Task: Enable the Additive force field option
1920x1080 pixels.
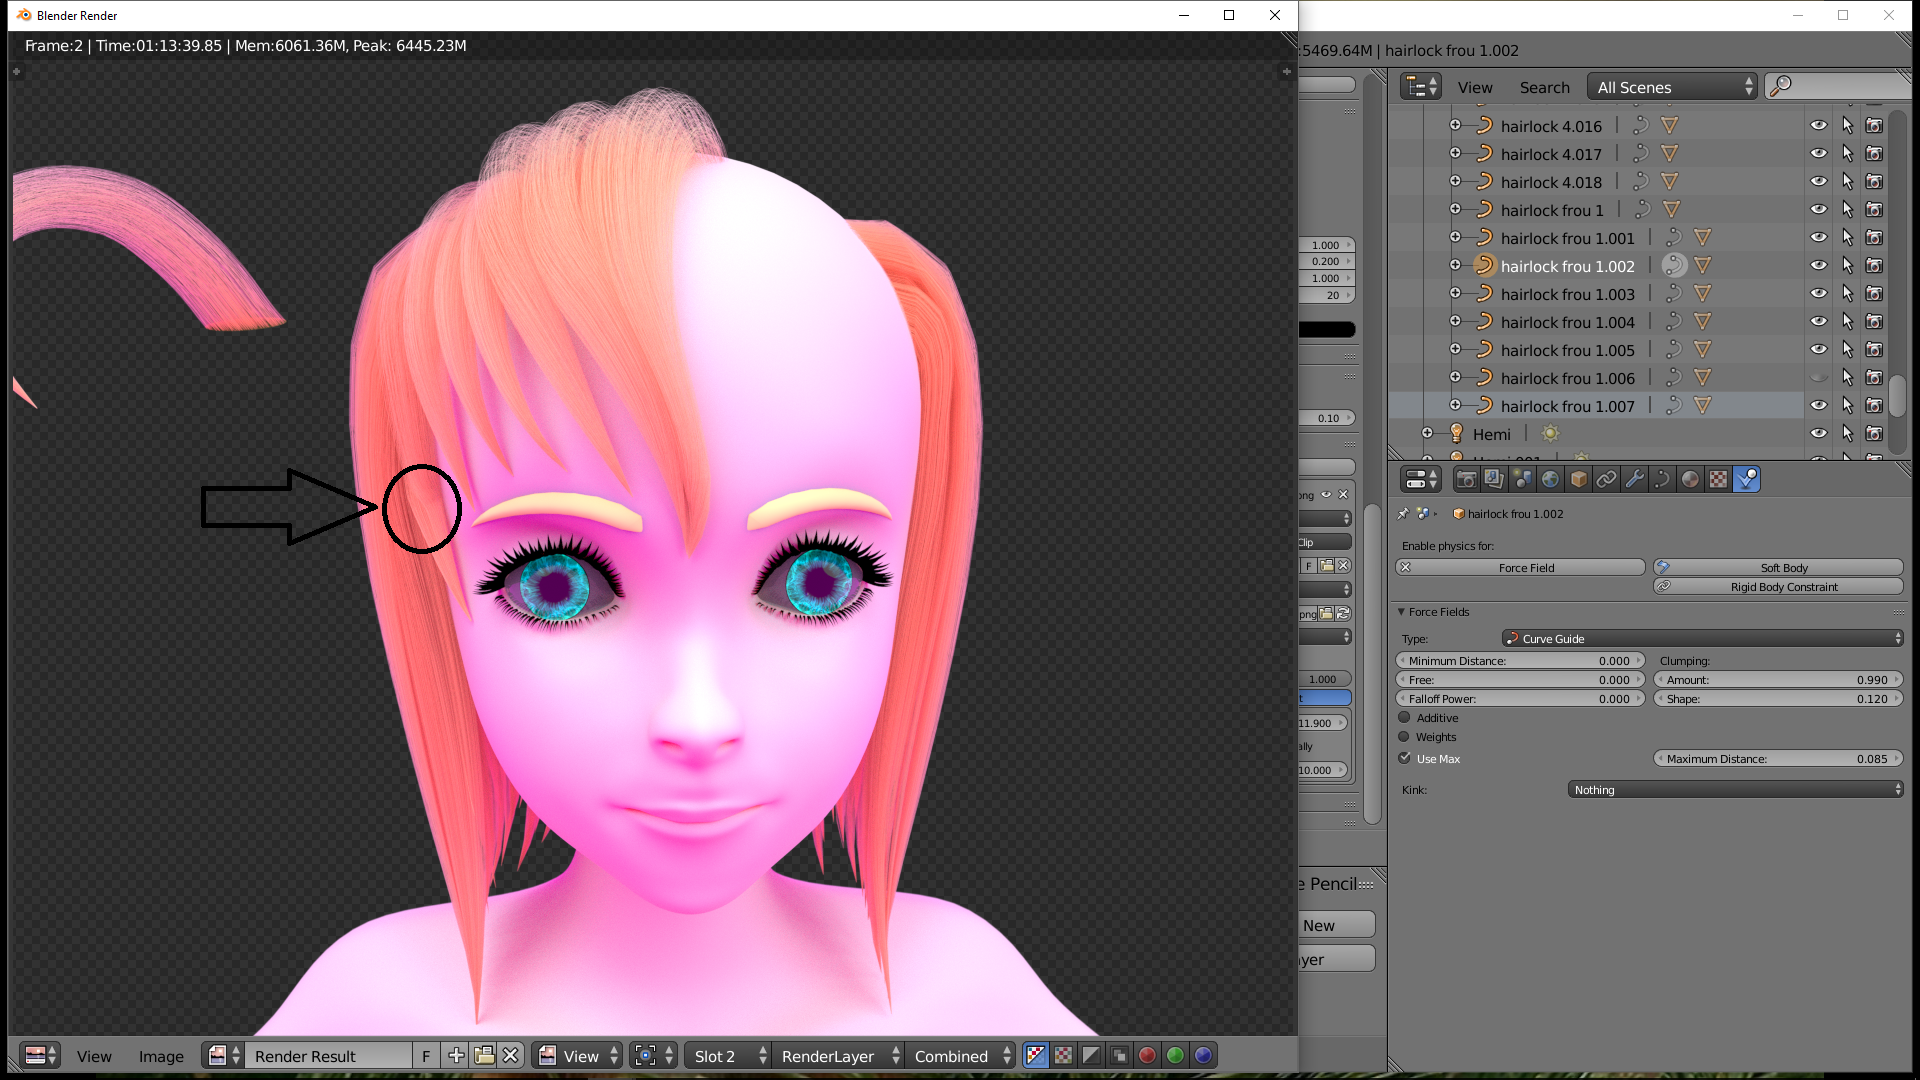Action: (1404, 717)
